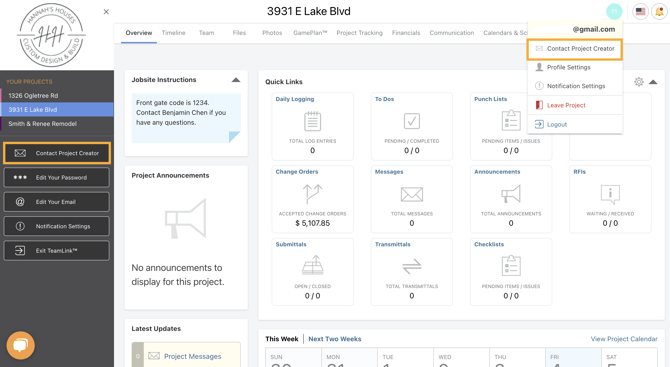Image resolution: width=670 pixels, height=367 pixels.
Task: Click the Announcements megaphone icon in Quick Links
Action: [x=511, y=194]
